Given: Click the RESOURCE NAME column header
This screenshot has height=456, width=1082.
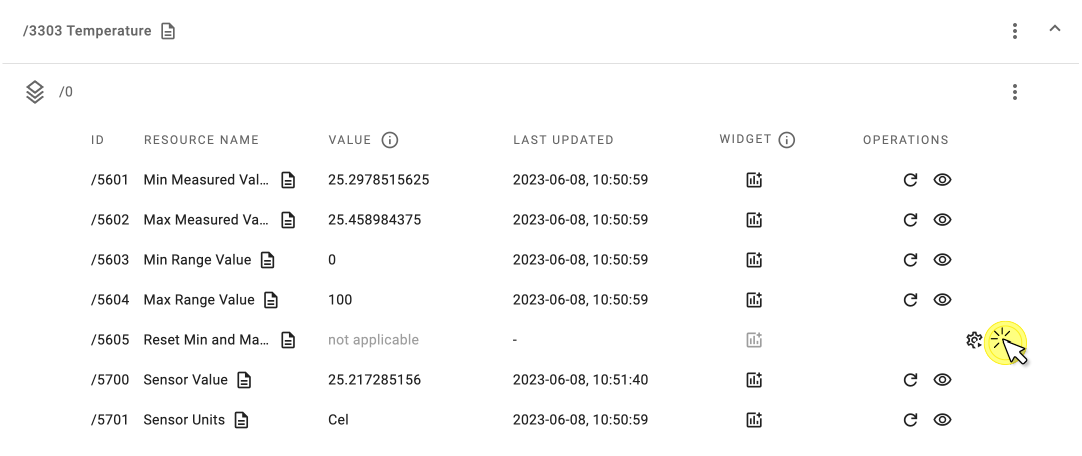Looking at the screenshot, I should 201,140.
